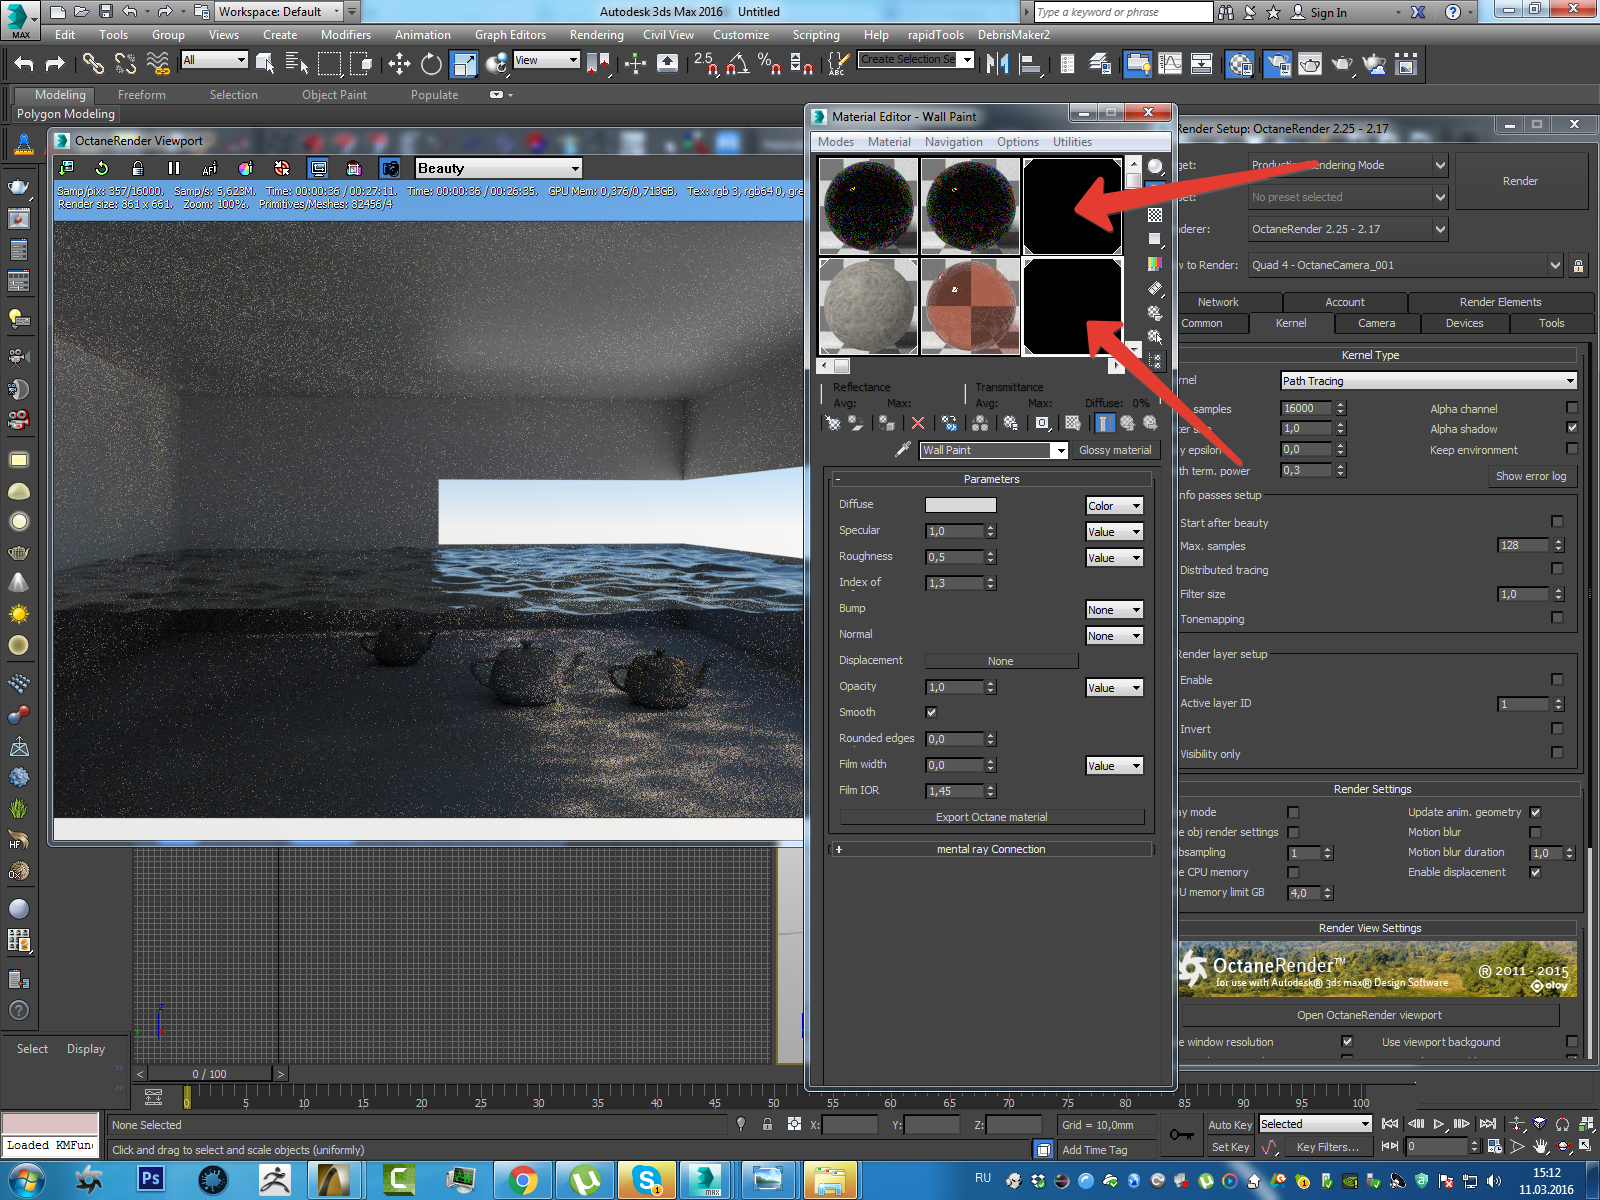Click the Undo arrow in main toolbar
Image resolution: width=1600 pixels, height=1200 pixels.
pos(24,64)
